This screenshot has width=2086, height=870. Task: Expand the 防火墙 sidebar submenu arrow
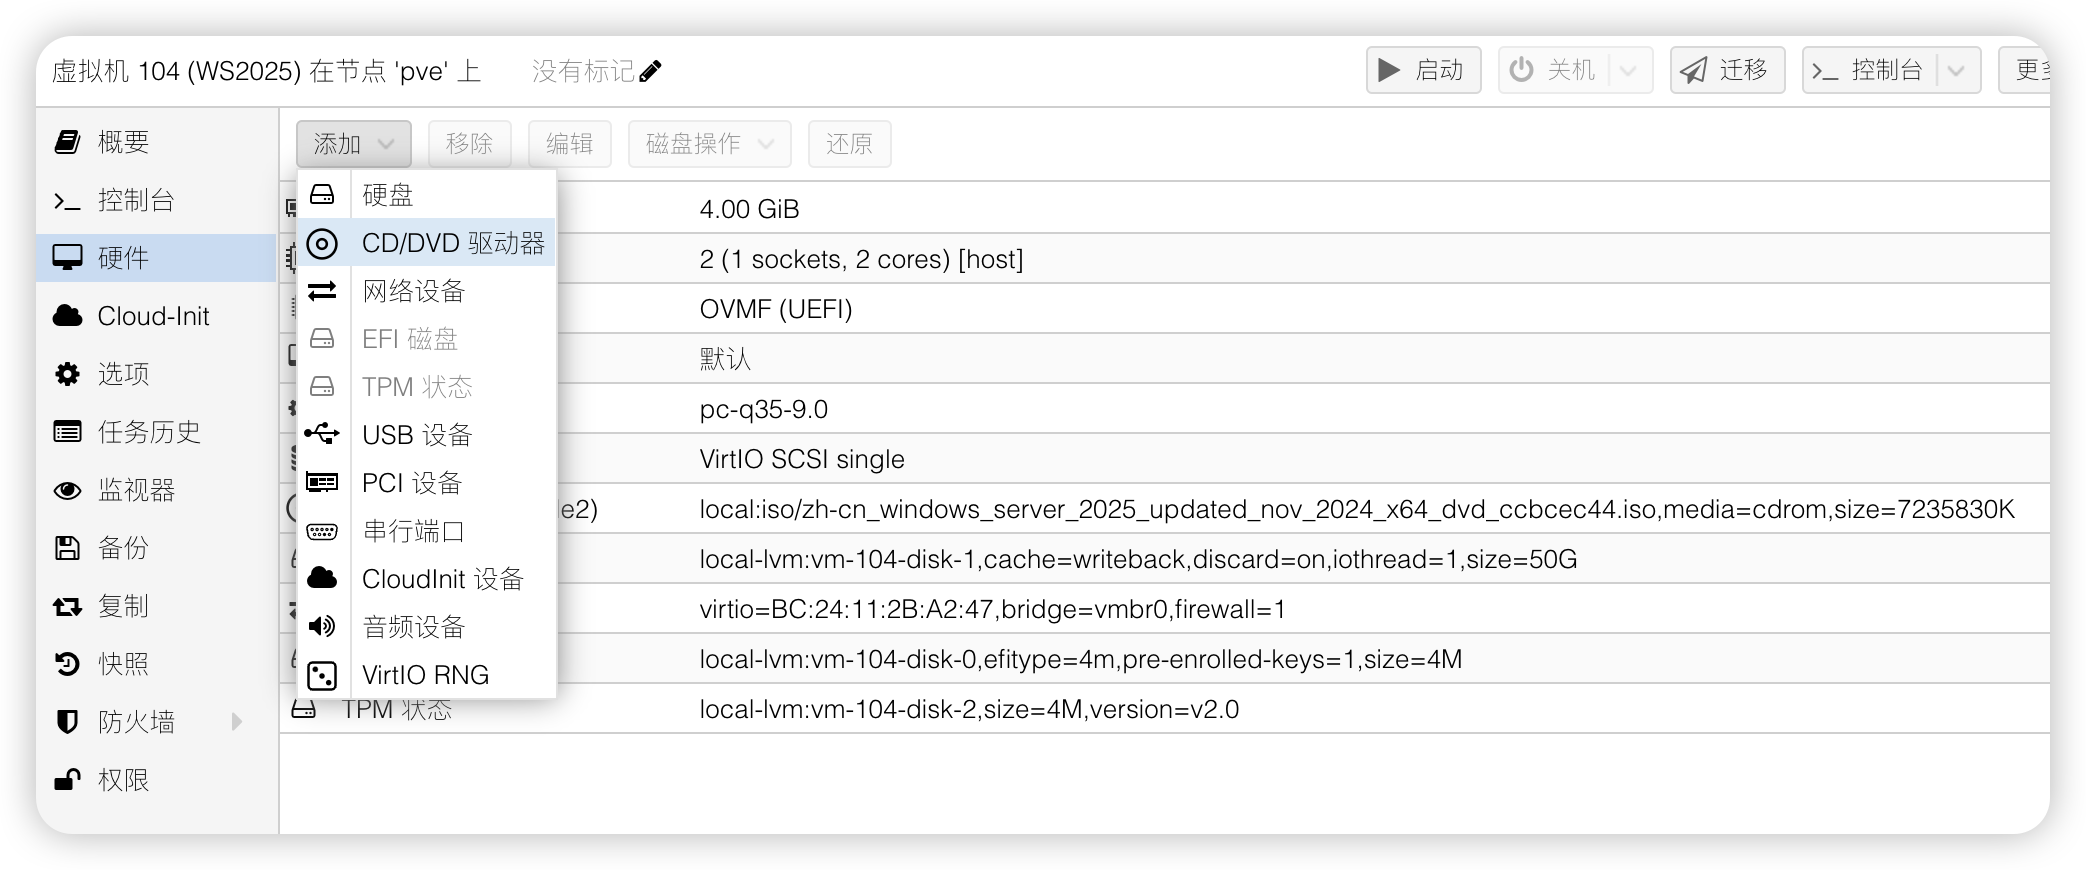click(x=237, y=721)
